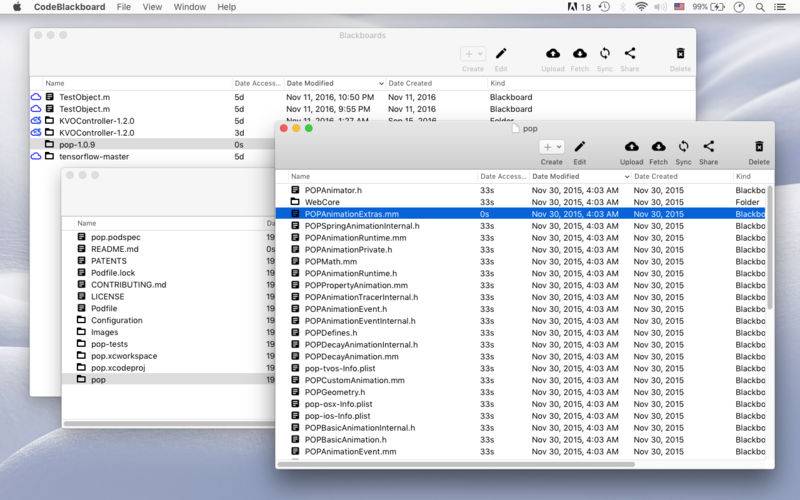Click Wi-Fi icon in menu bar
800x500 pixels.
click(641, 7)
